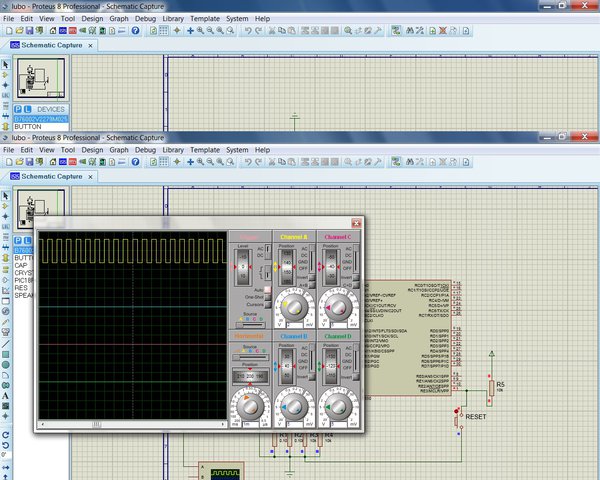Open File menu in front window
This screenshot has width=600, height=480.
[x=8, y=150]
